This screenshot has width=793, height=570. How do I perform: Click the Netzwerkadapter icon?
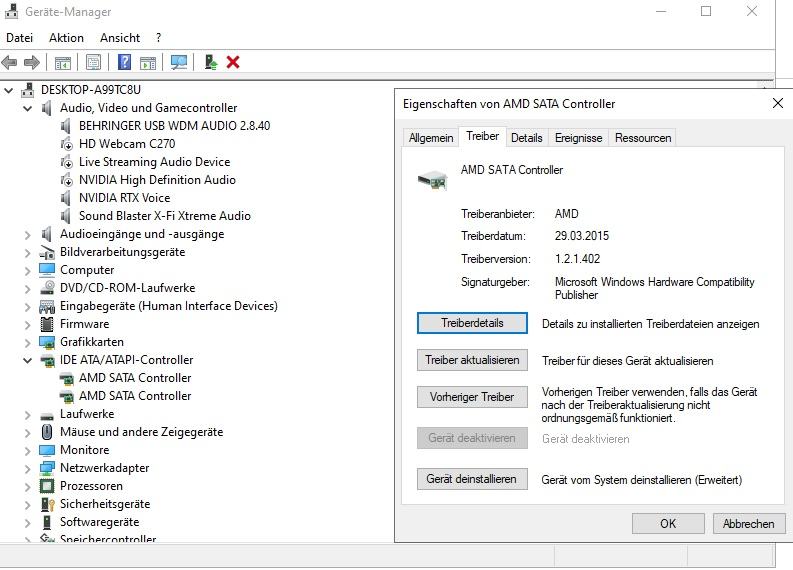pyautogui.click(x=47, y=468)
